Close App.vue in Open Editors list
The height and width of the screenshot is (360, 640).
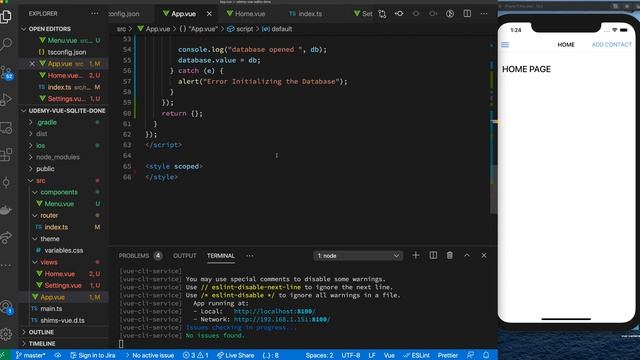[x=32, y=64]
